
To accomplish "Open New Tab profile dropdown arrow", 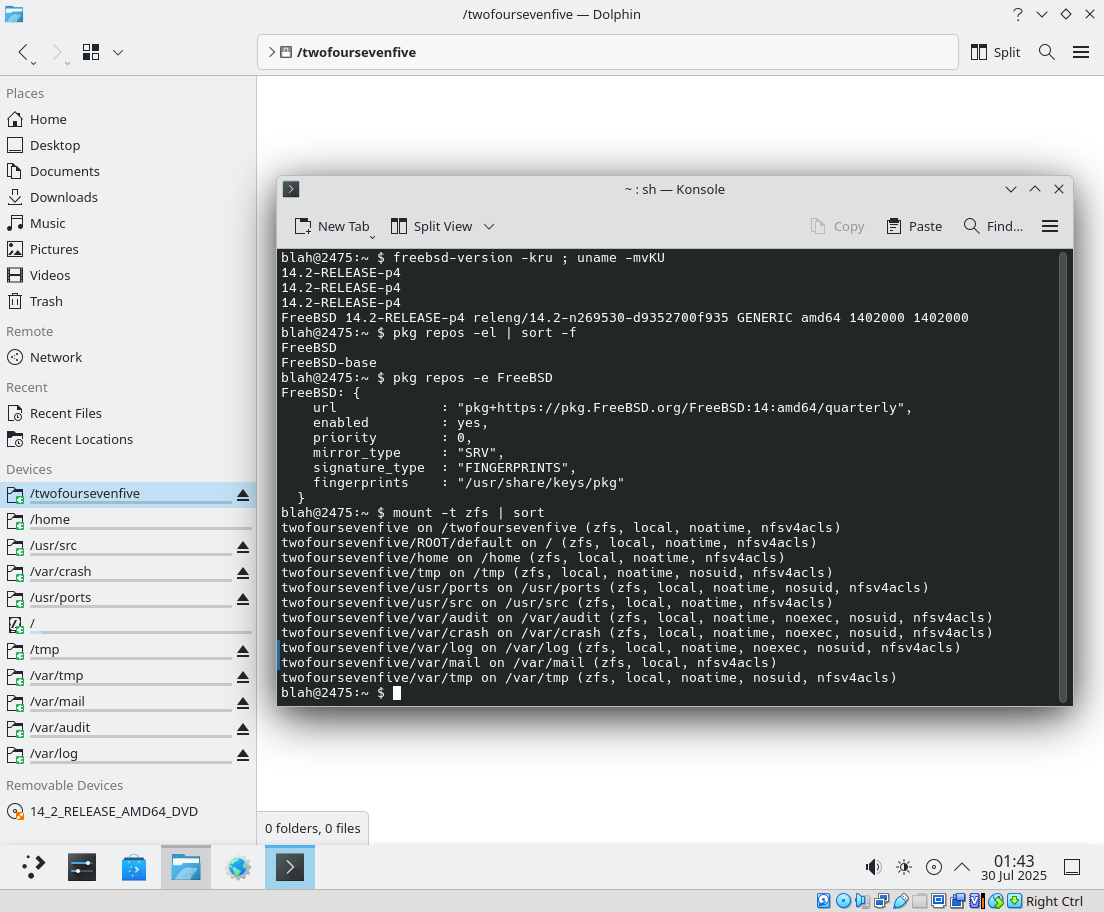I will tap(372, 237).
